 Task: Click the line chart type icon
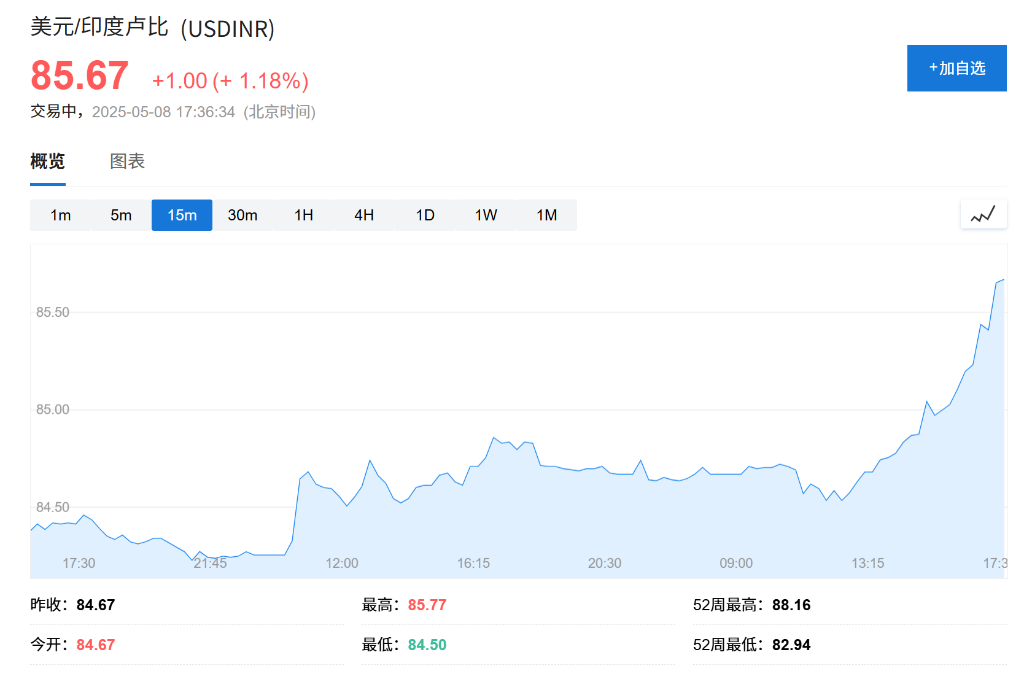click(983, 214)
